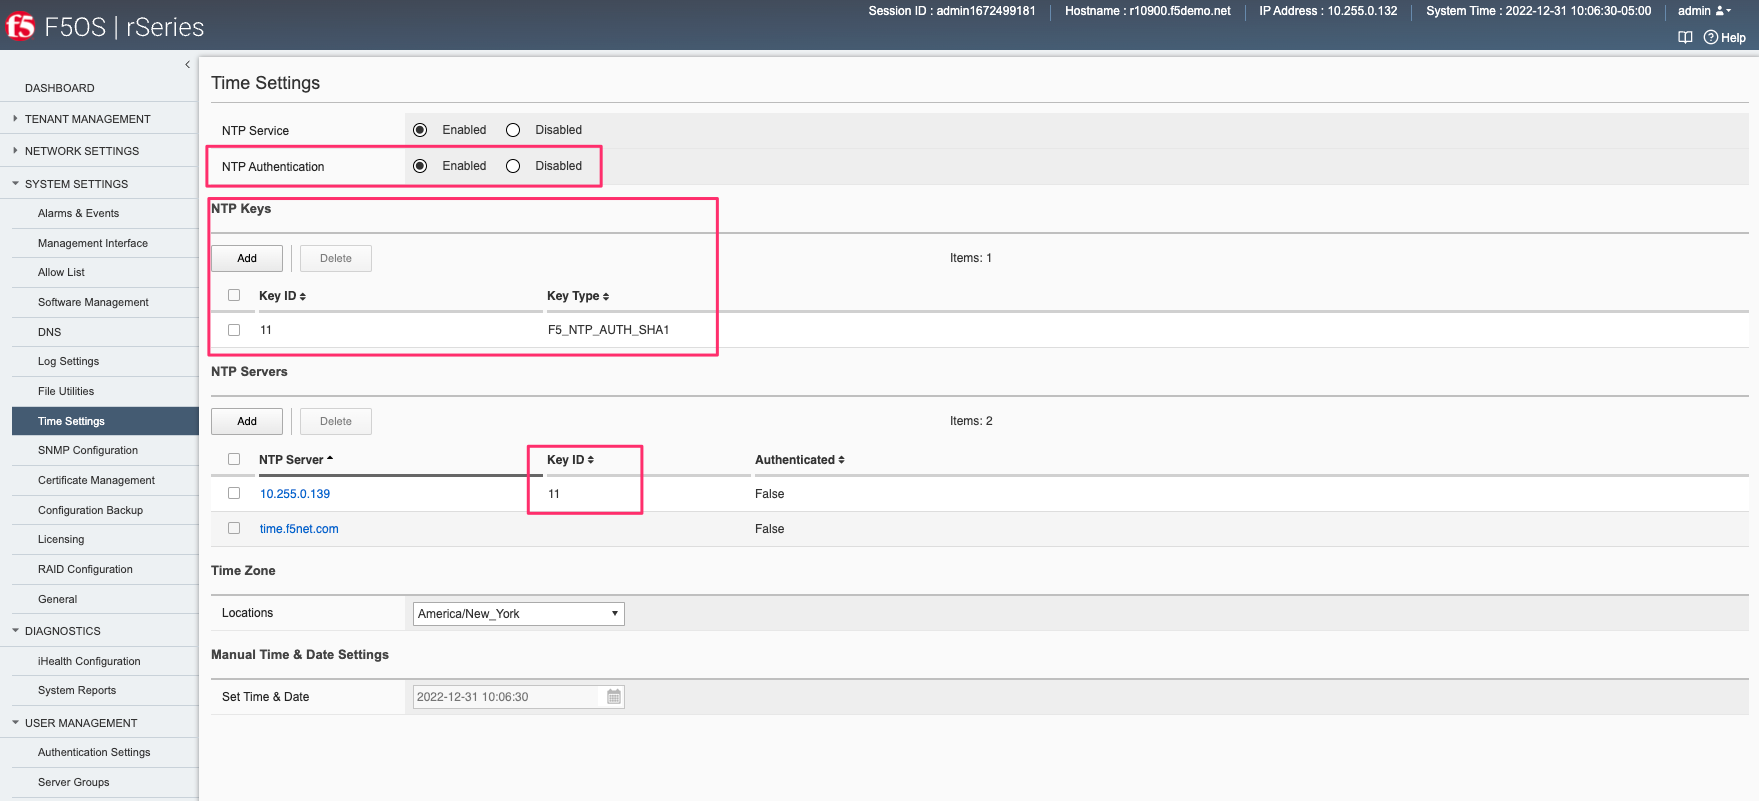The height and width of the screenshot is (801, 1759).
Task: Open the Locations time zone dropdown
Action: tap(519, 614)
